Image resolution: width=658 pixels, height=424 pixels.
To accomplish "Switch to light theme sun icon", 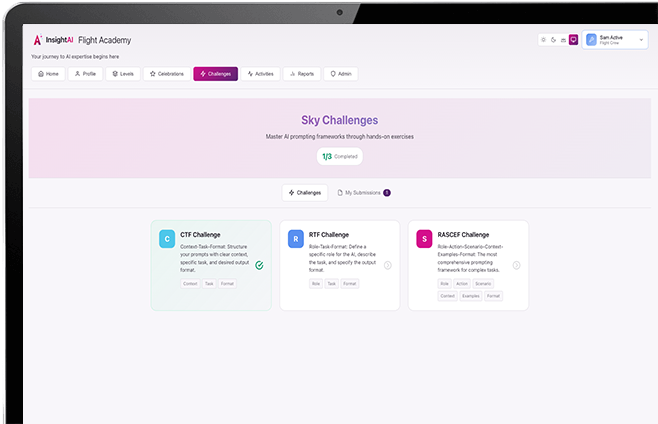I will [x=543, y=40].
